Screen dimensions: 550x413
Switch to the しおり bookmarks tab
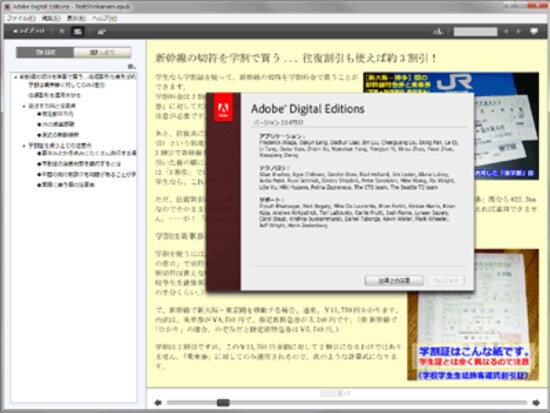pyautogui.click(x=102, y=52)
